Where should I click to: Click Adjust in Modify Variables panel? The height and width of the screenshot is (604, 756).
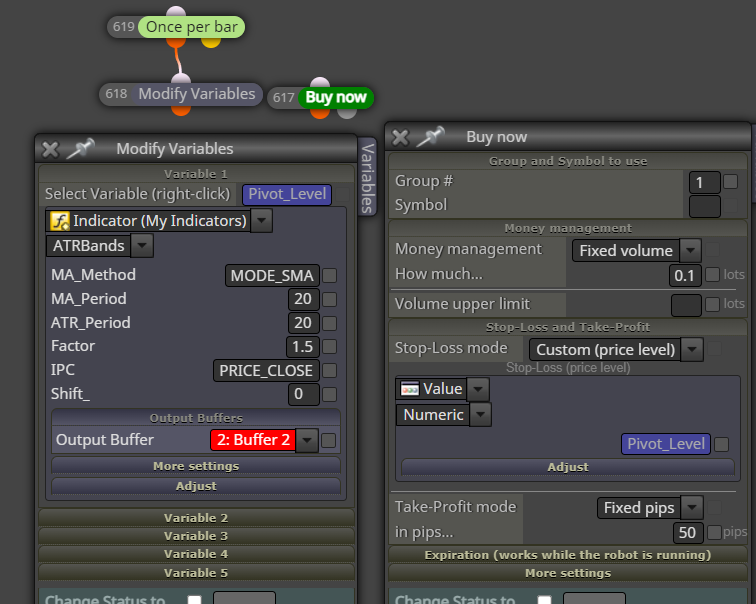(196, 486)
